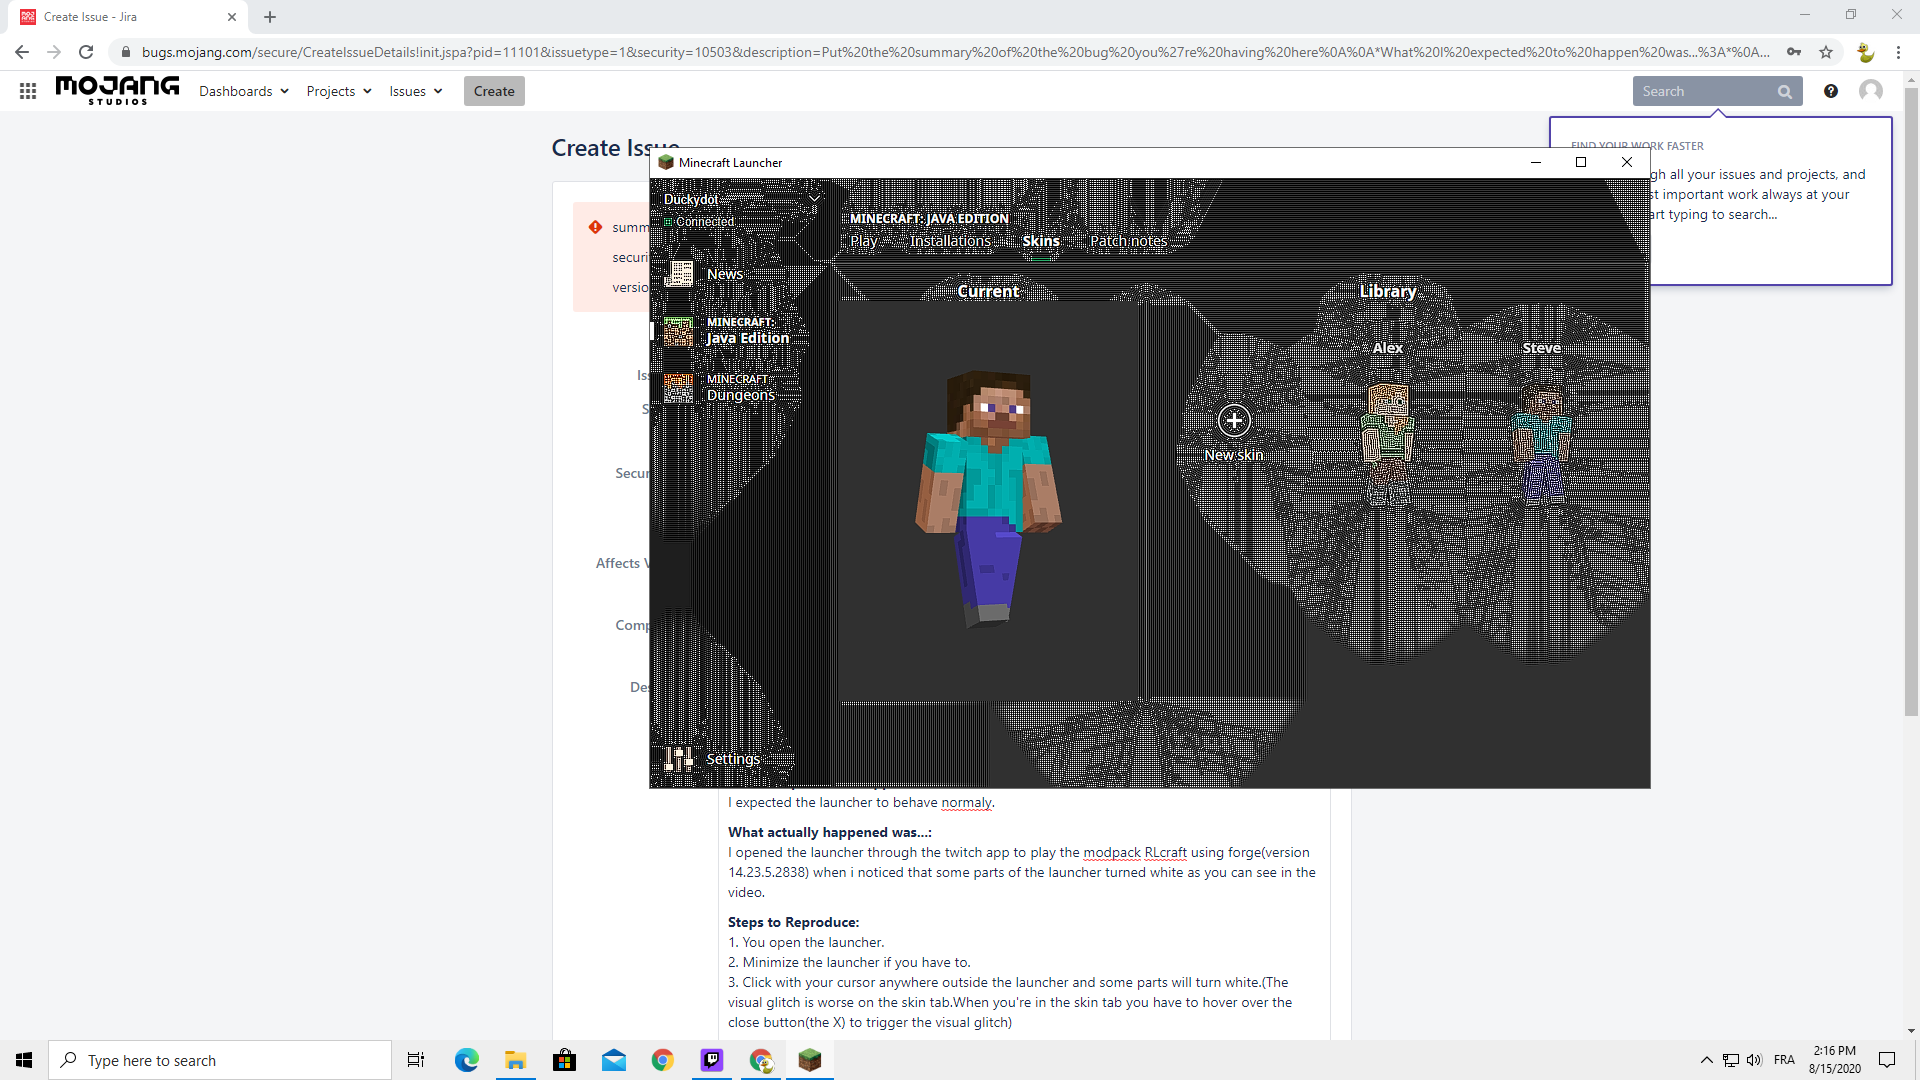This screenshot has width=1920, height=1080.
Task: Switch to the Patch notes tab
Action: click(1128, 241)
